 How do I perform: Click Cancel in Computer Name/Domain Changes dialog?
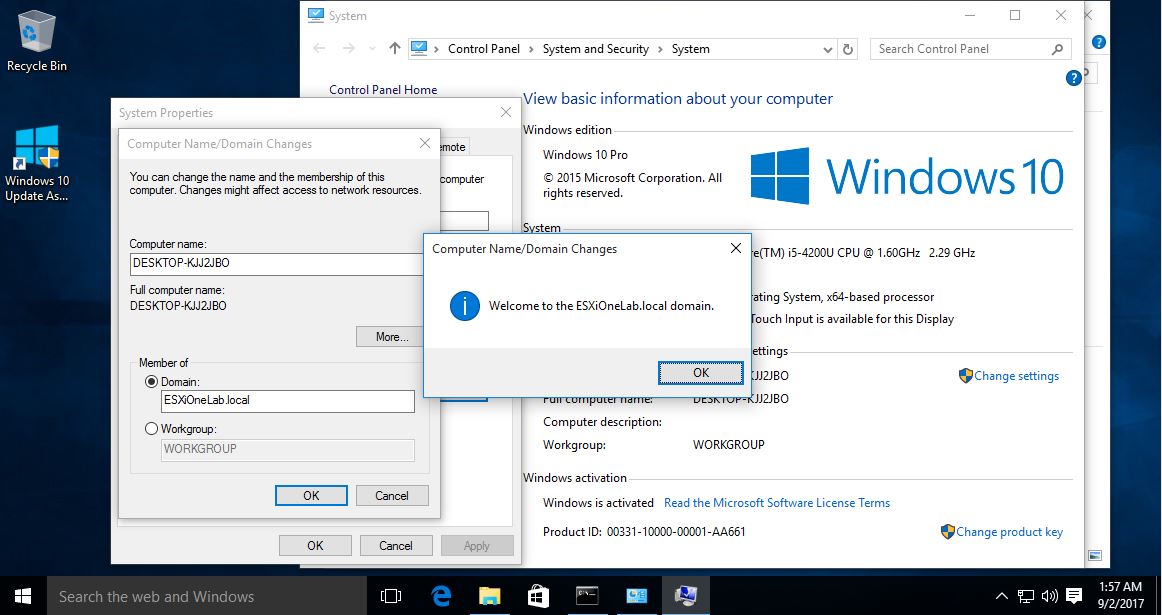391,496
